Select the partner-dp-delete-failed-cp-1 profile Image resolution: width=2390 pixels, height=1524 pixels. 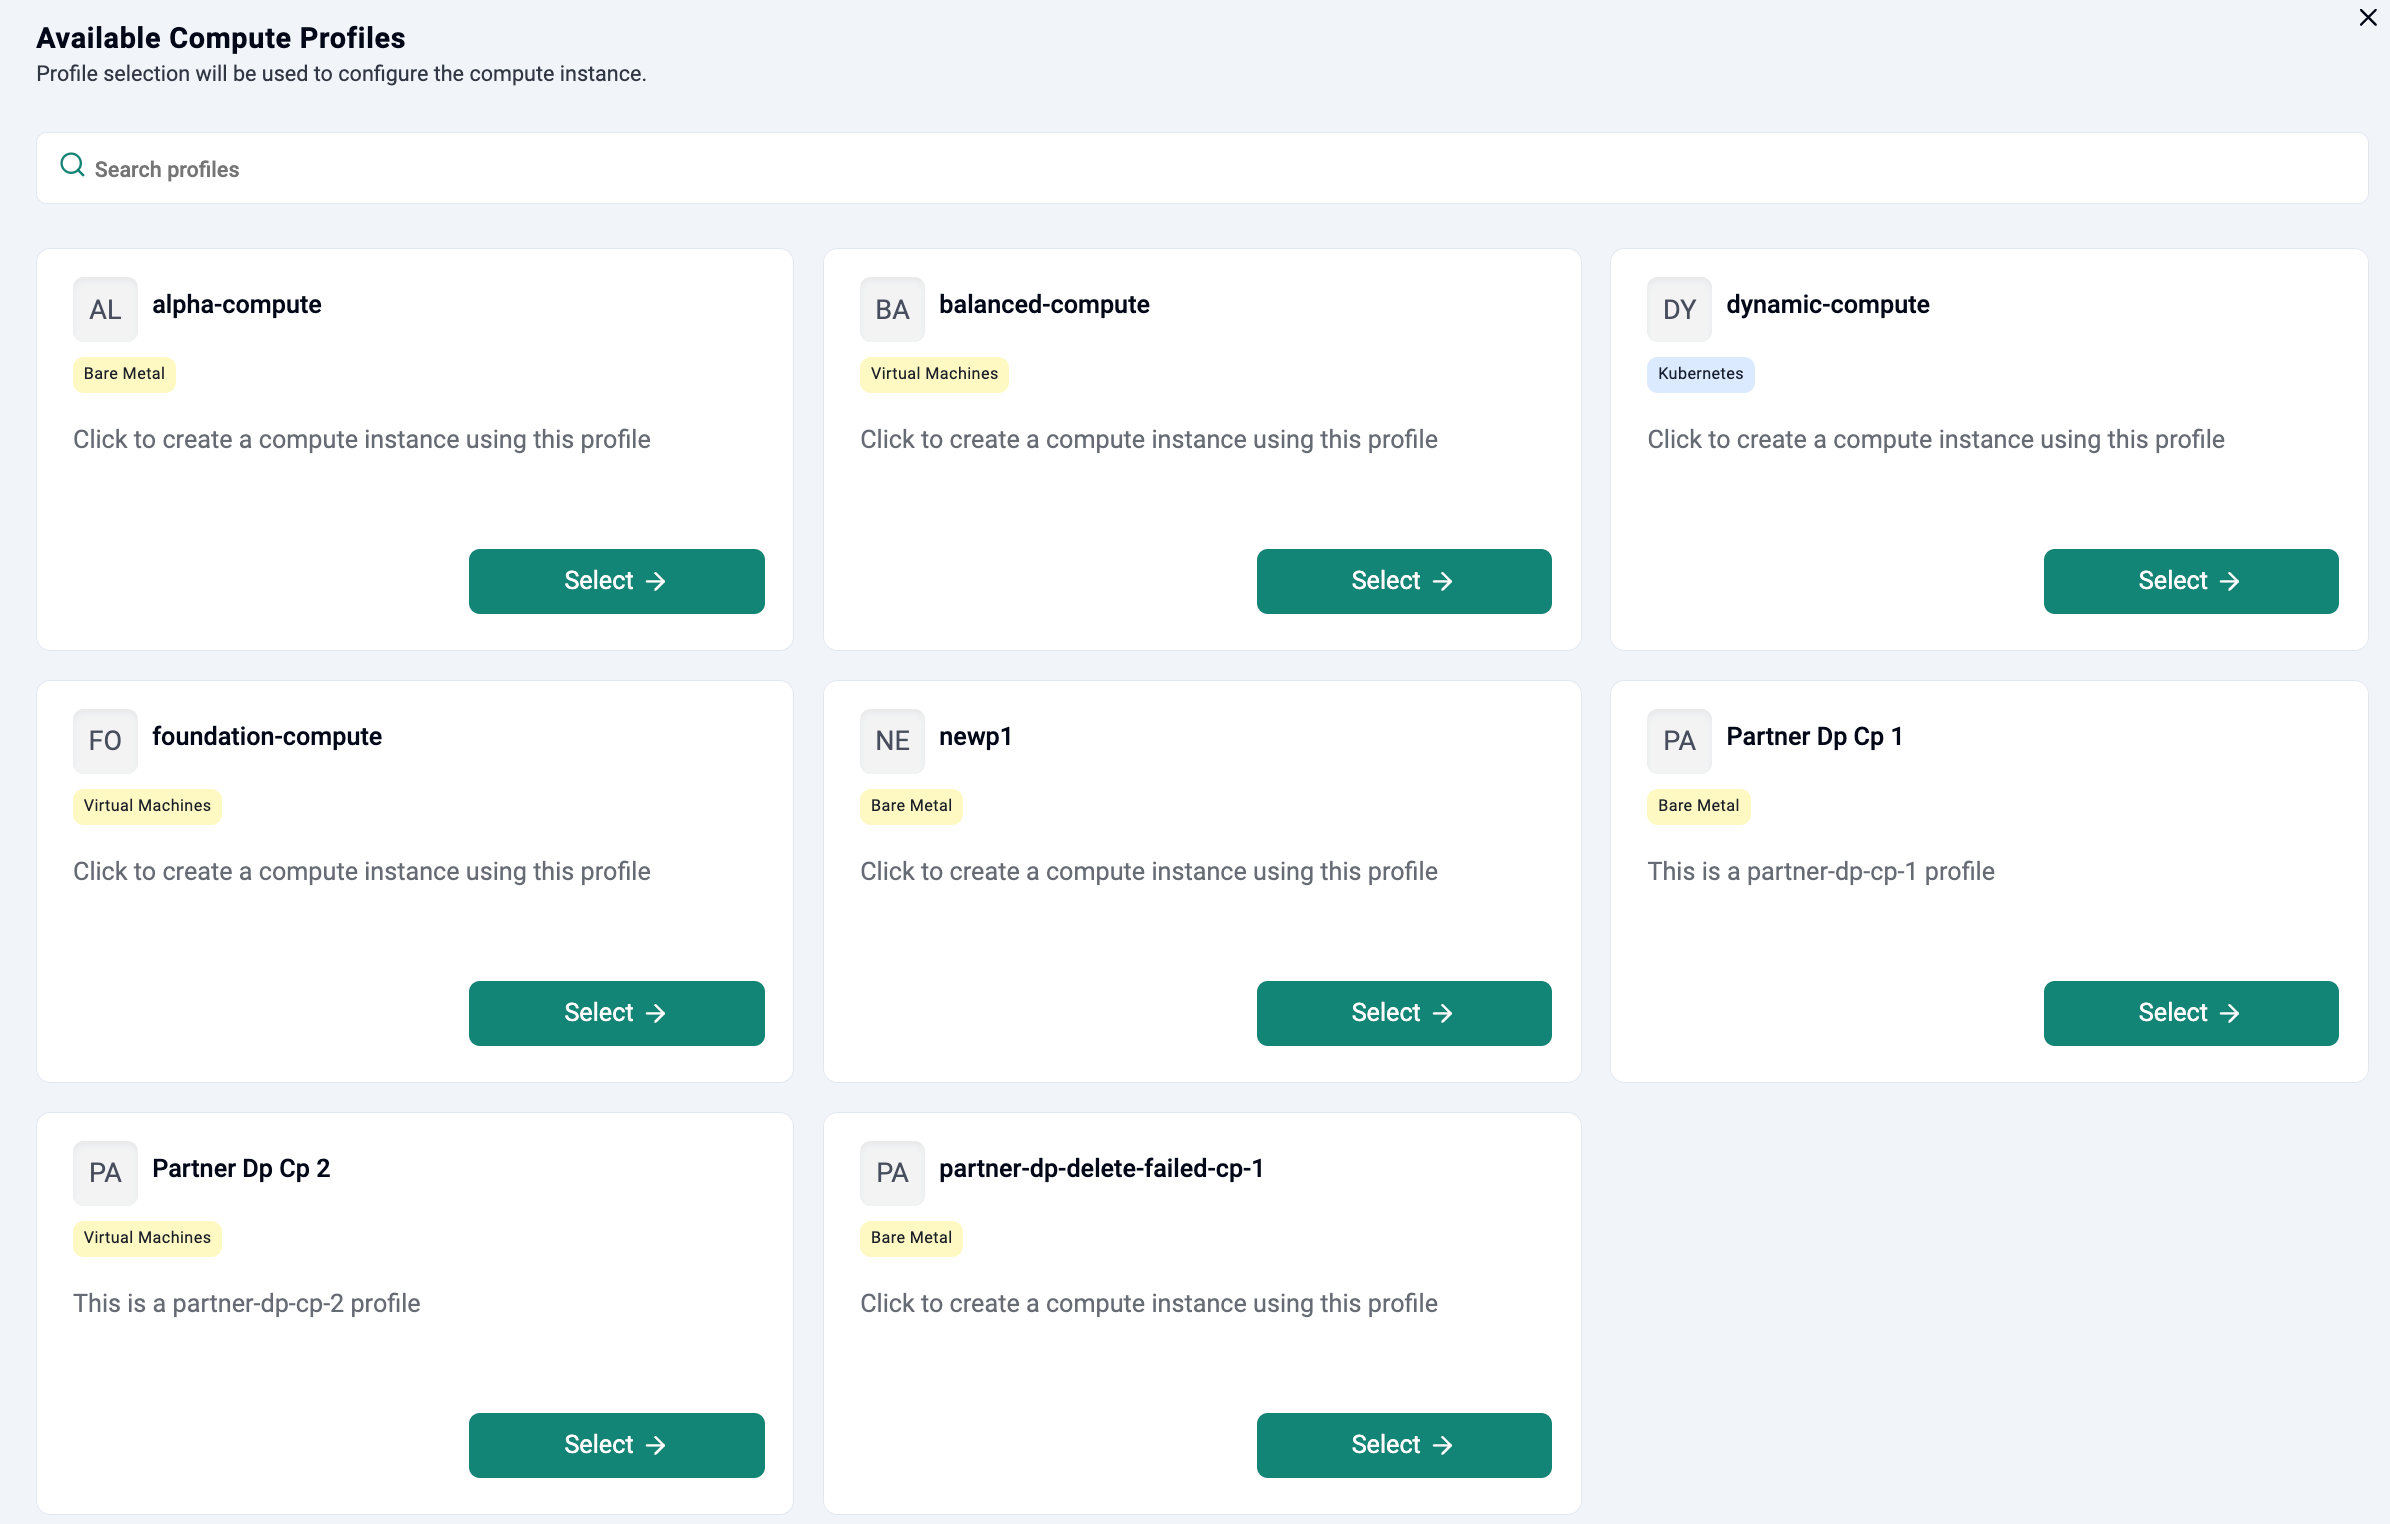(x=1403, y=1445)
